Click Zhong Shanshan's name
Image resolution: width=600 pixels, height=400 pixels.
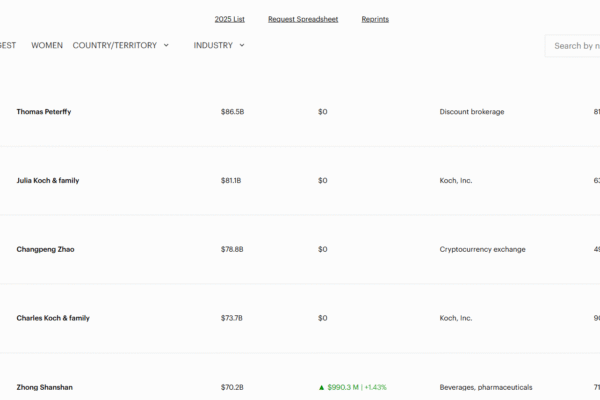click(45, 387)
